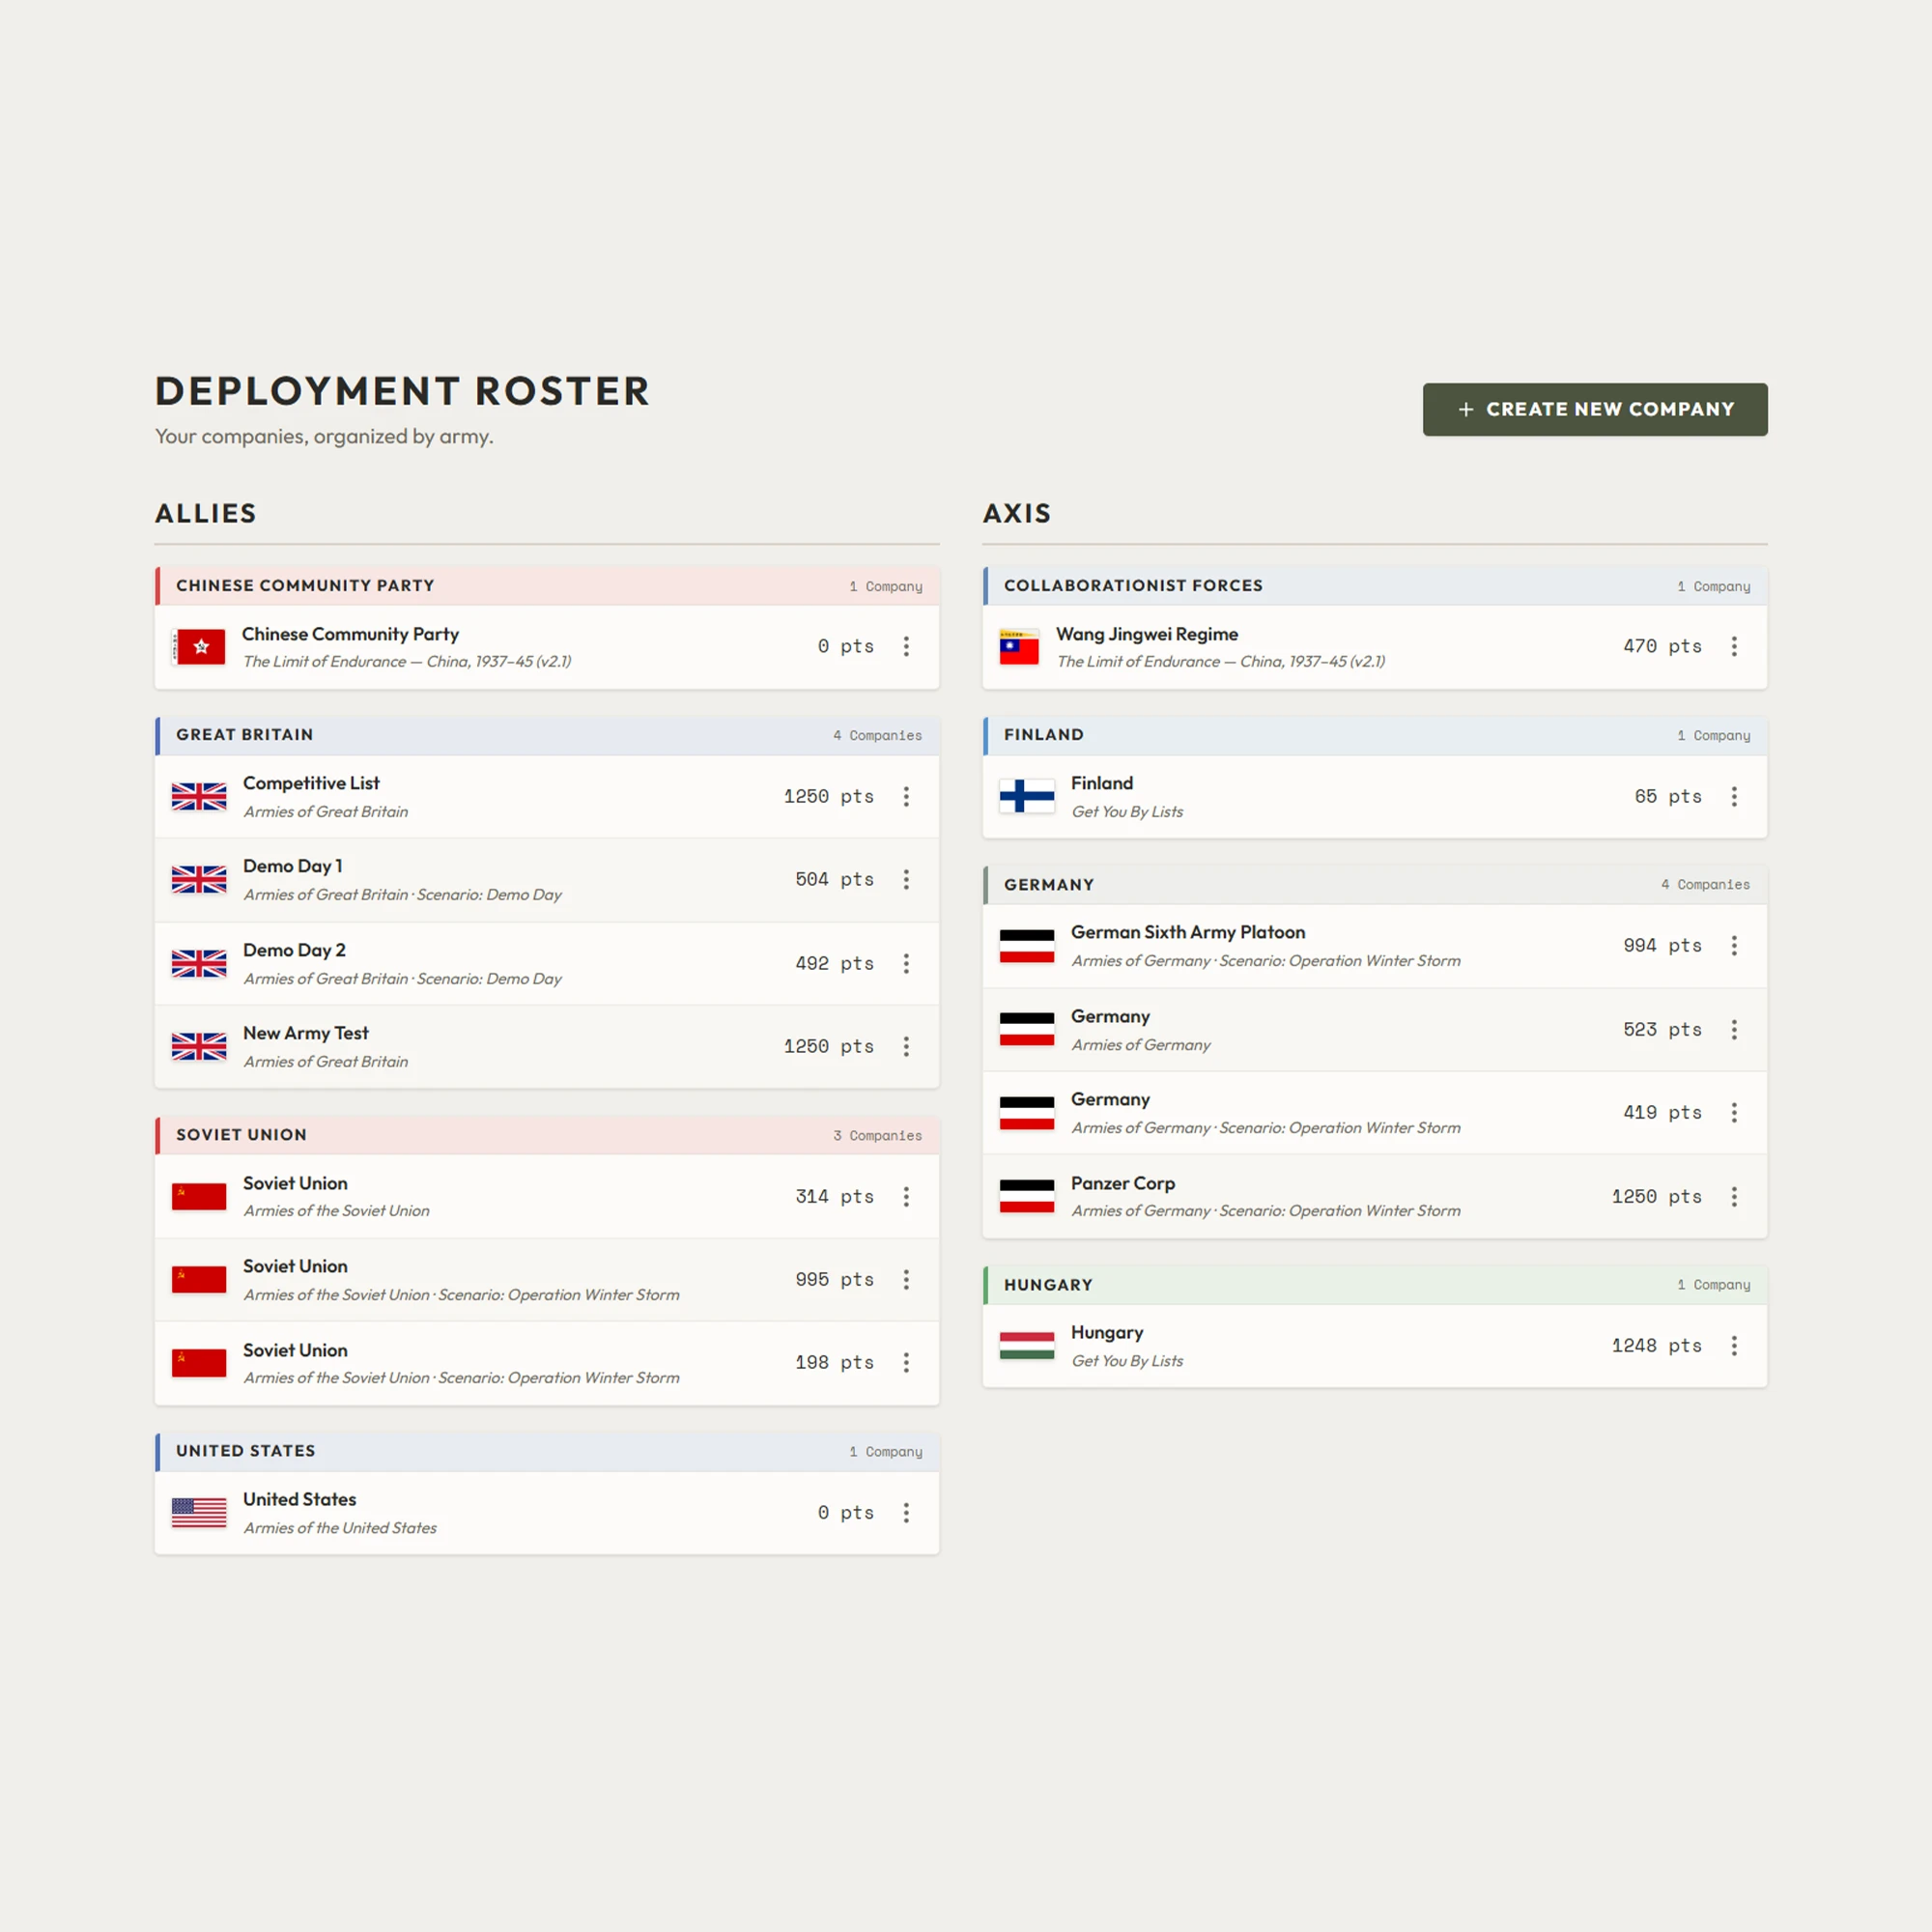The image size is (1932, 1932).
Task: Click Create New Company button
Action: [x=1595, y=409]
